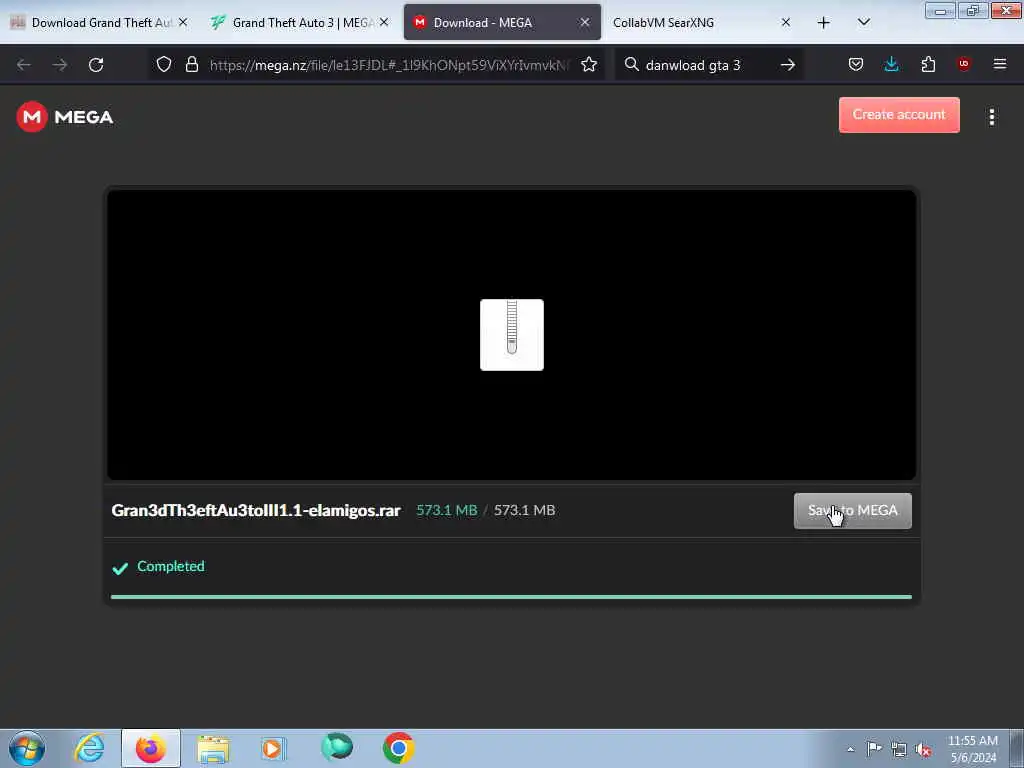Reload the current page
Image resolution: width=1024 pixels, height=768 pixels.
click(x=96, y=65)
